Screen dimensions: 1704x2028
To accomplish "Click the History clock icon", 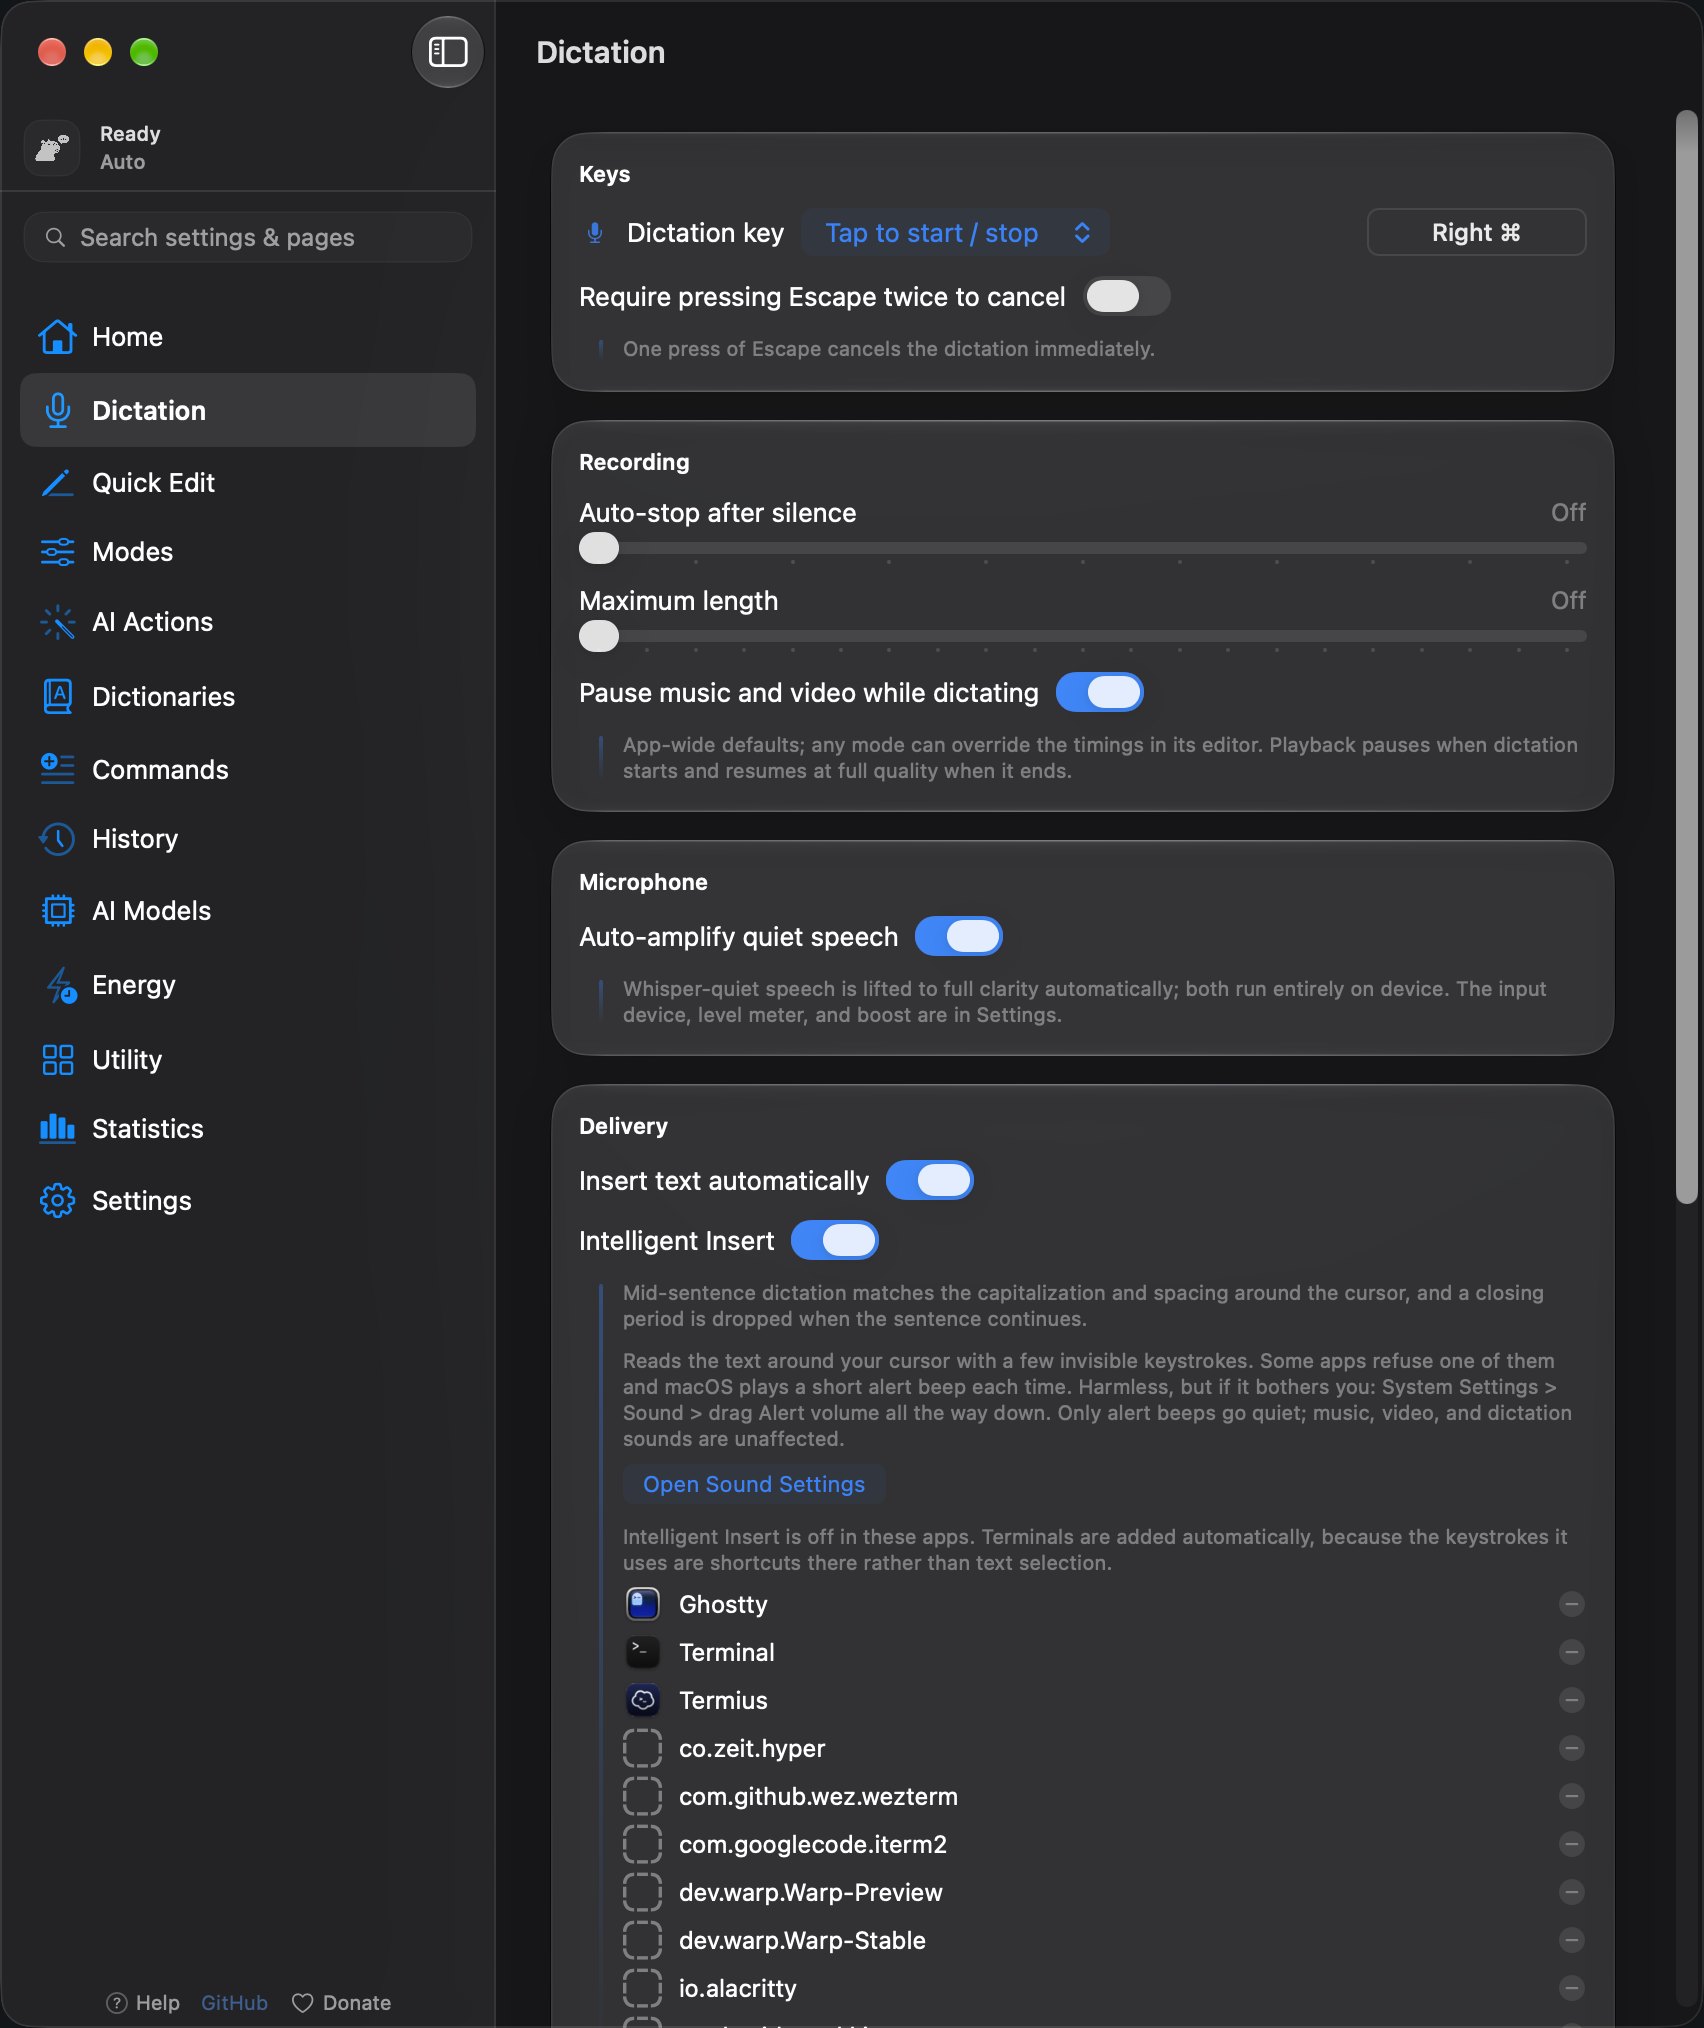I will [x=57, y=839].
